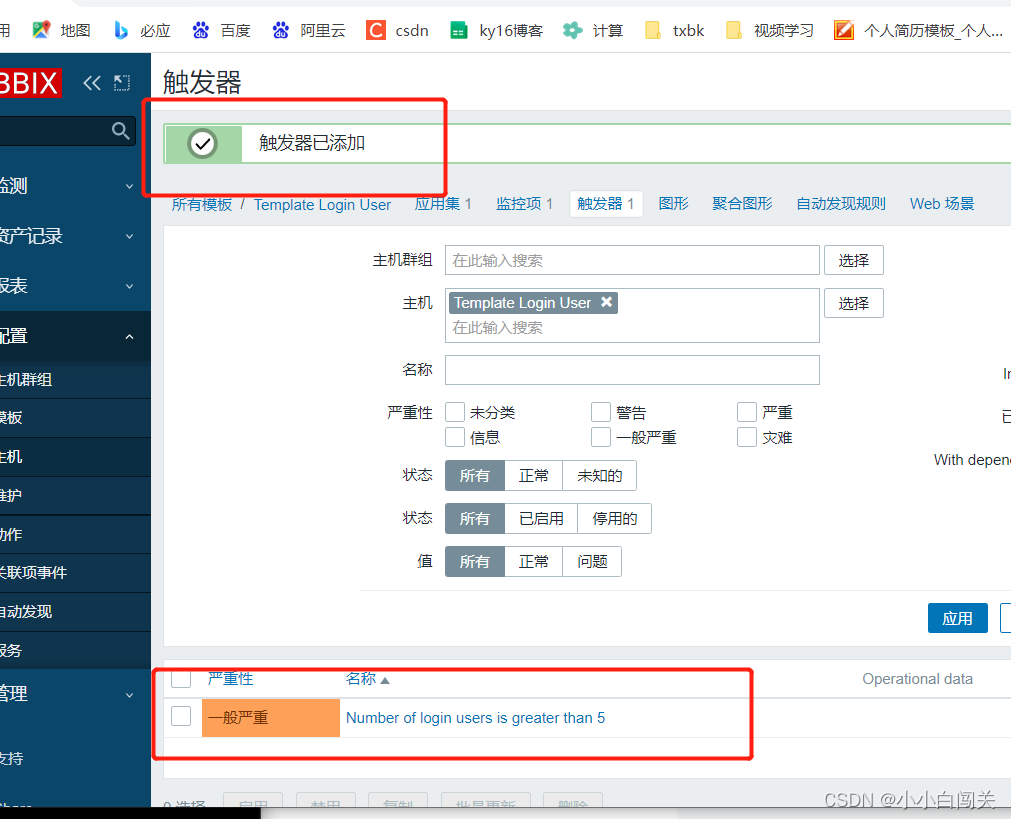Image resolution: width=1011 pixels, height=819 pixels.
Task: Open the txbk bookmark folder
Action: 675,30
